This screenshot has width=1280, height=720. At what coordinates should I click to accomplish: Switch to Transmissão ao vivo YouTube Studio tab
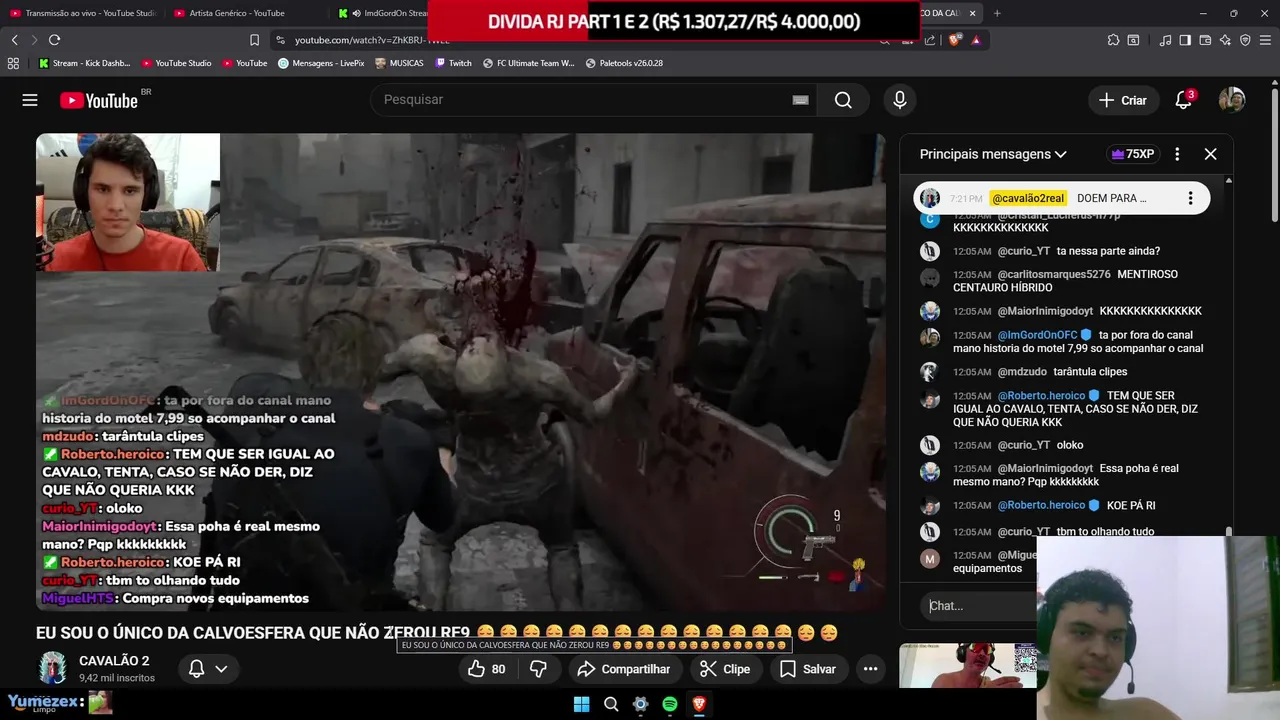pos(83,13)
